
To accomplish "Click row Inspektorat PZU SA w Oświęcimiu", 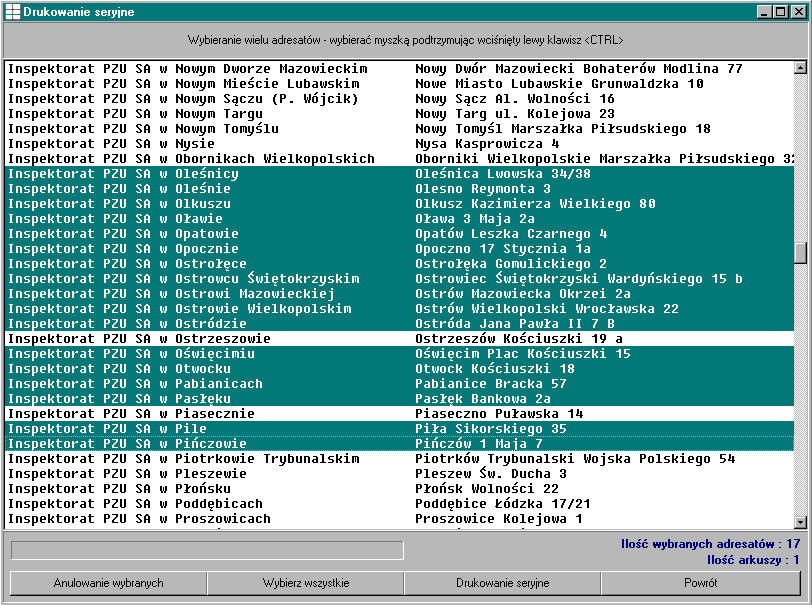I will 399,354.
